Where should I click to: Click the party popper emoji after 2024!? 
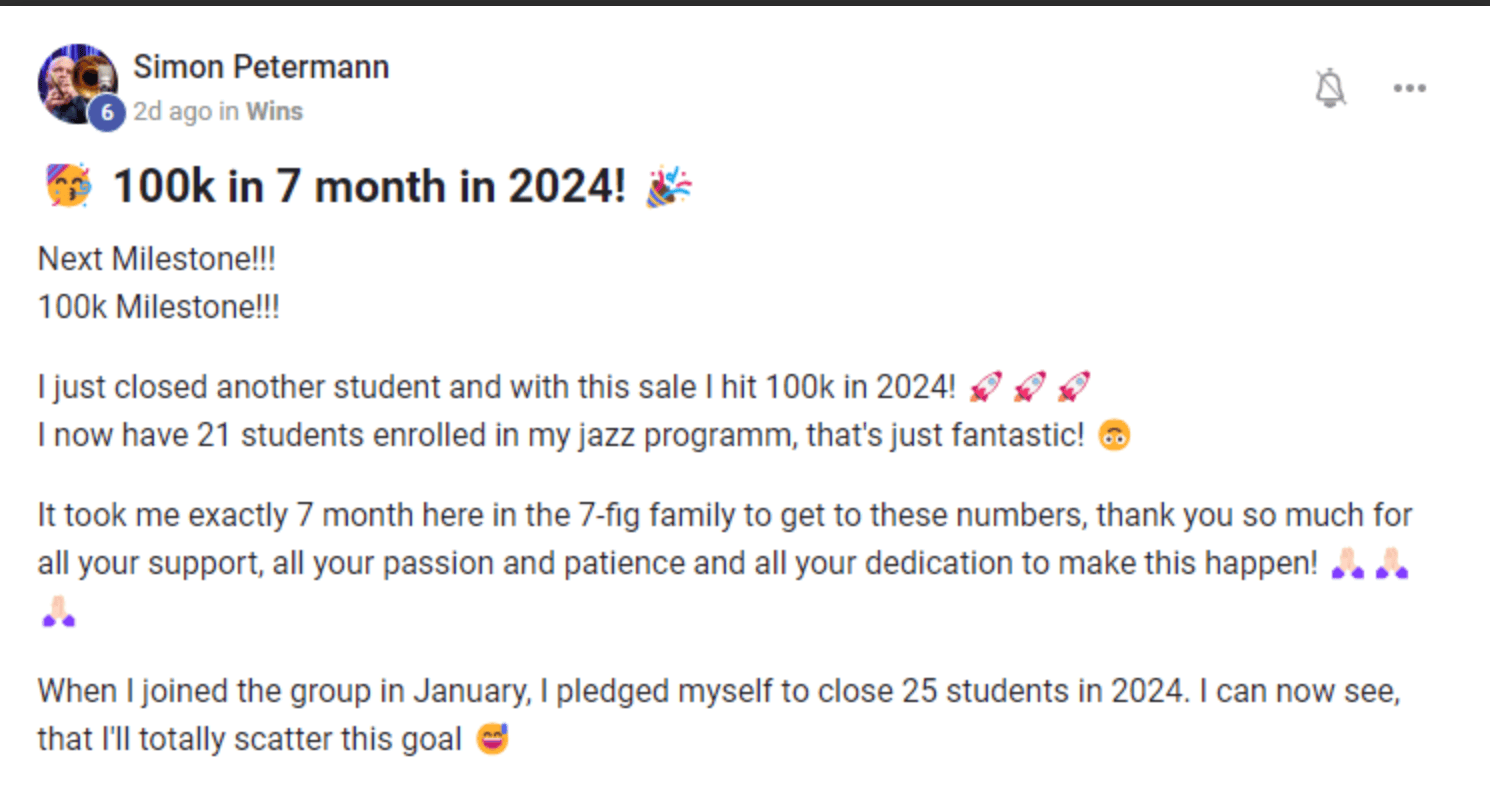click(x=668, y=186)
